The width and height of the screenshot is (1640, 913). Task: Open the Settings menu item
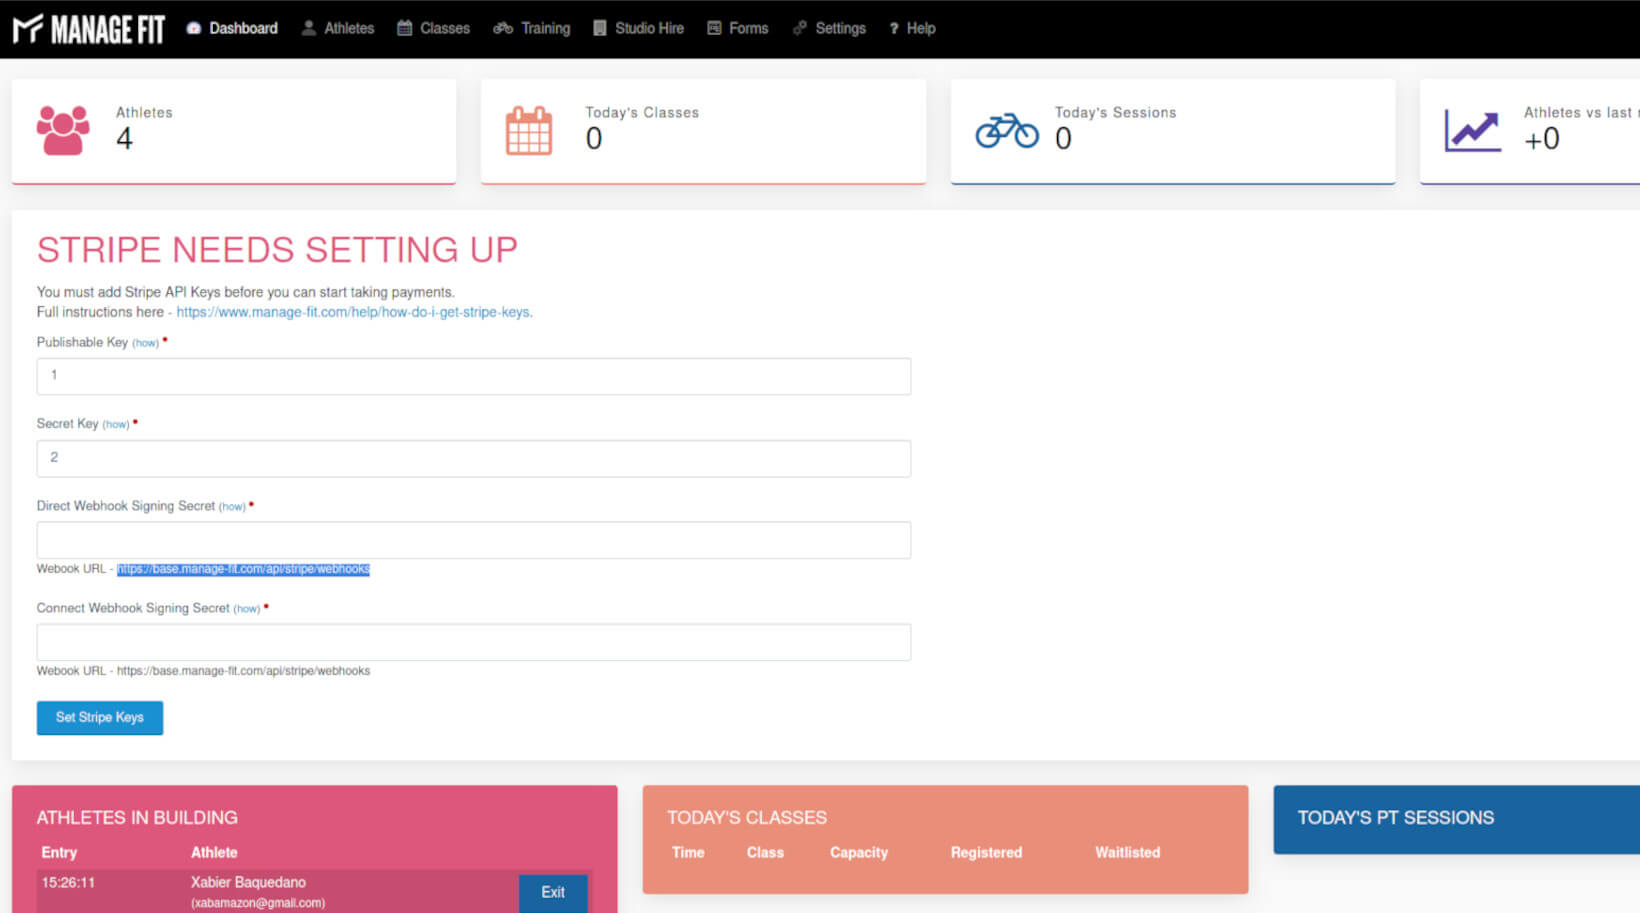tap(829, 28)
